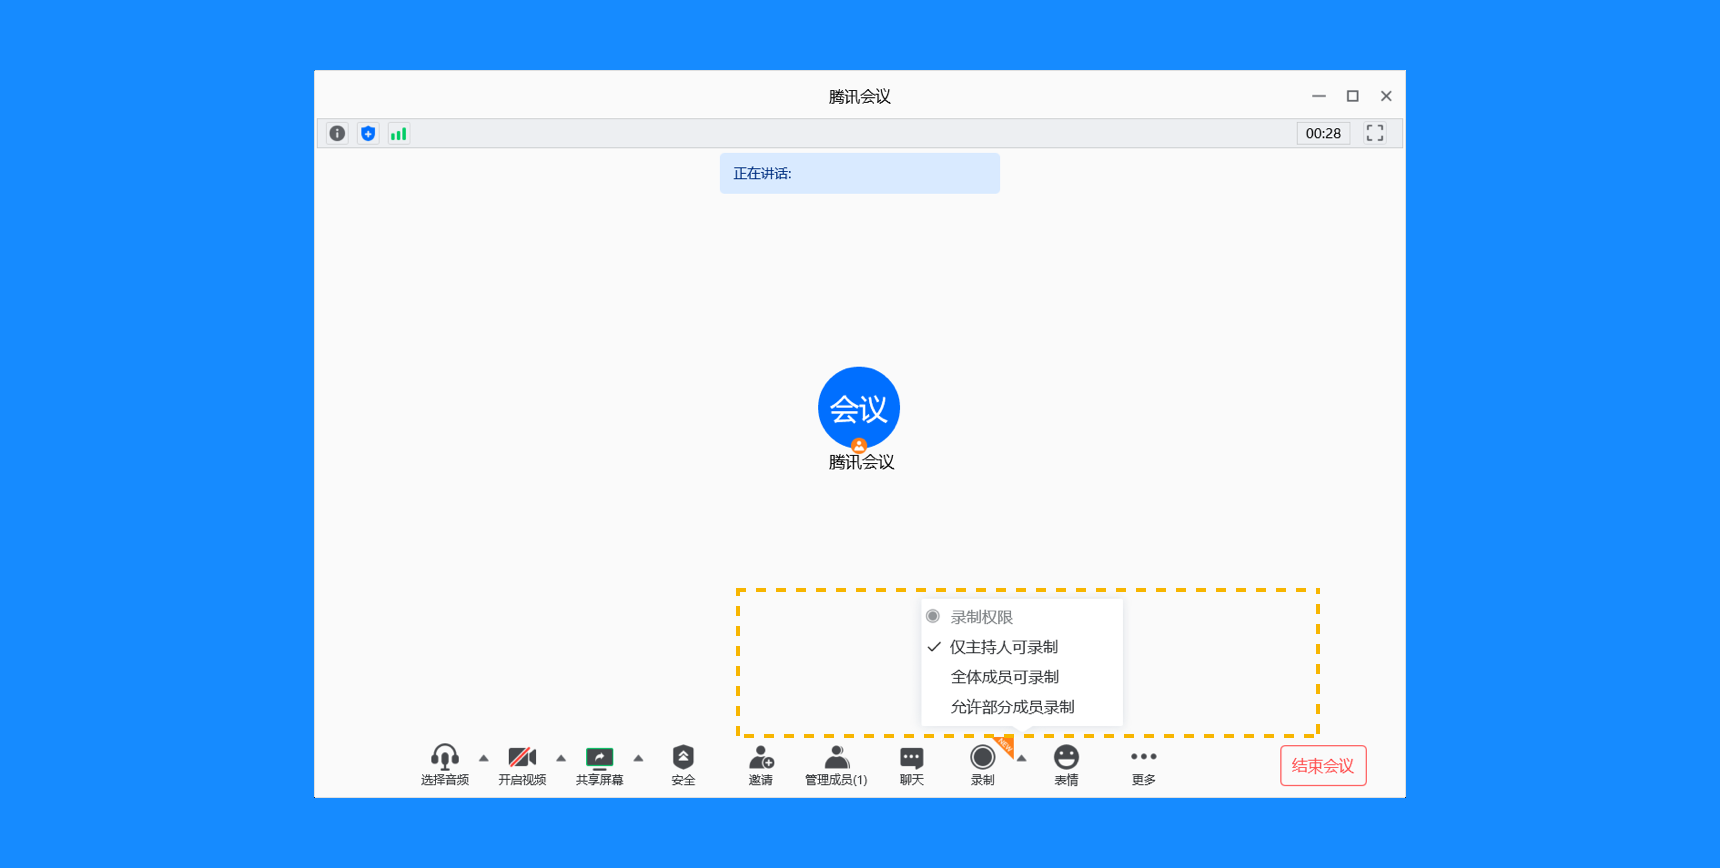
Task: Check the network signal status icon
Action: point(398,133)
